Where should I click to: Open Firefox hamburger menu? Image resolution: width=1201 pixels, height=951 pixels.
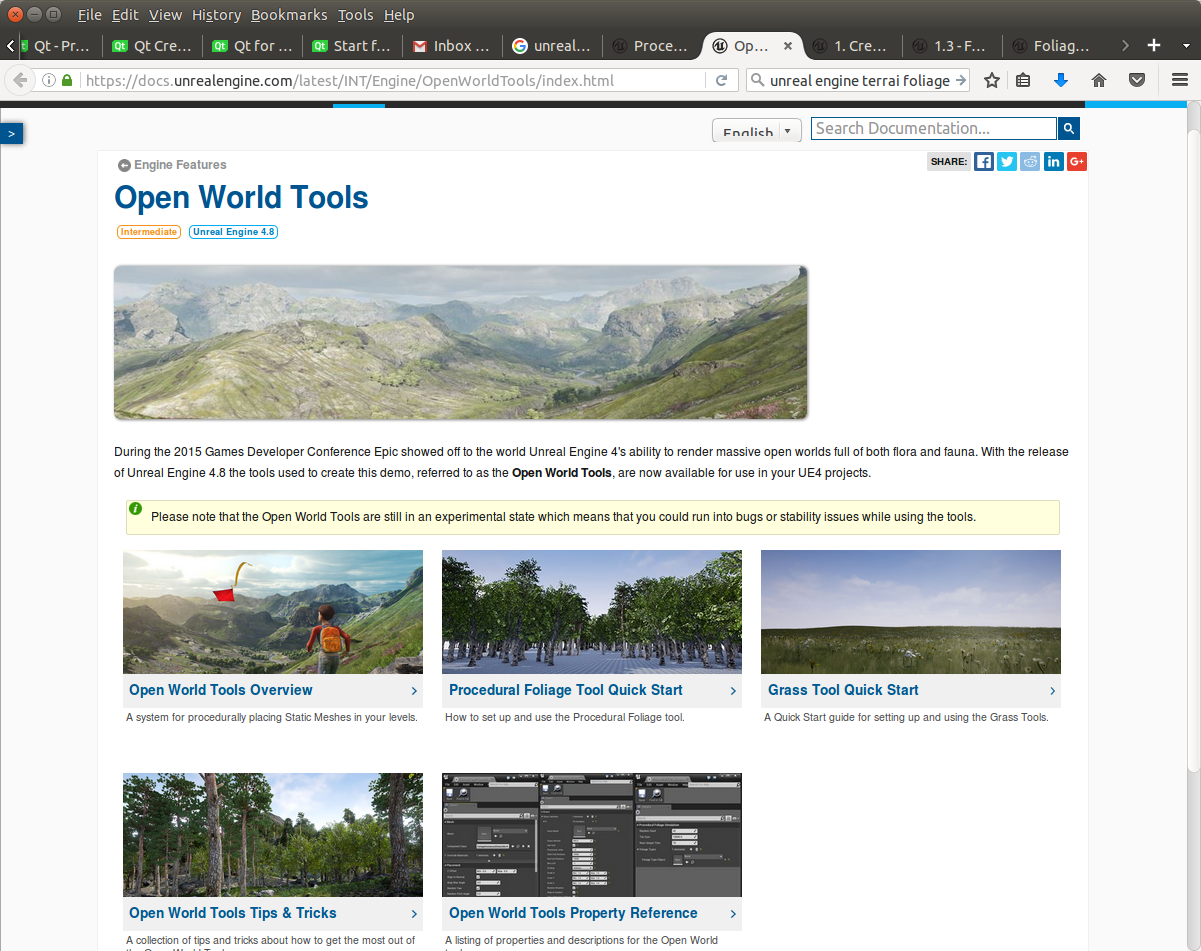click(x=1179, y=80)
